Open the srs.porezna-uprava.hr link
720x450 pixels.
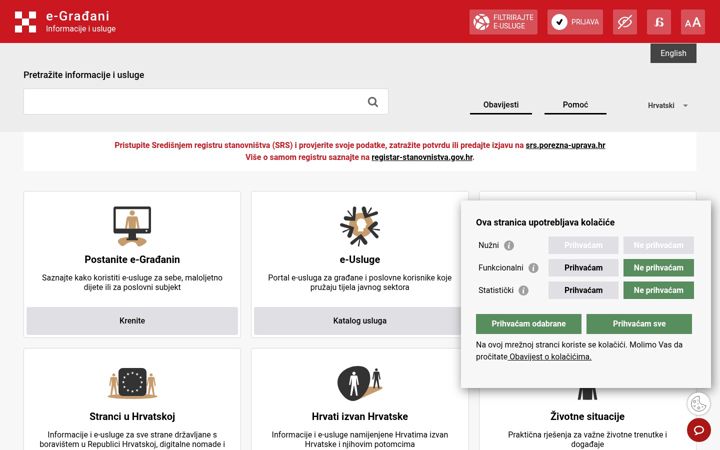click(565, 145)
